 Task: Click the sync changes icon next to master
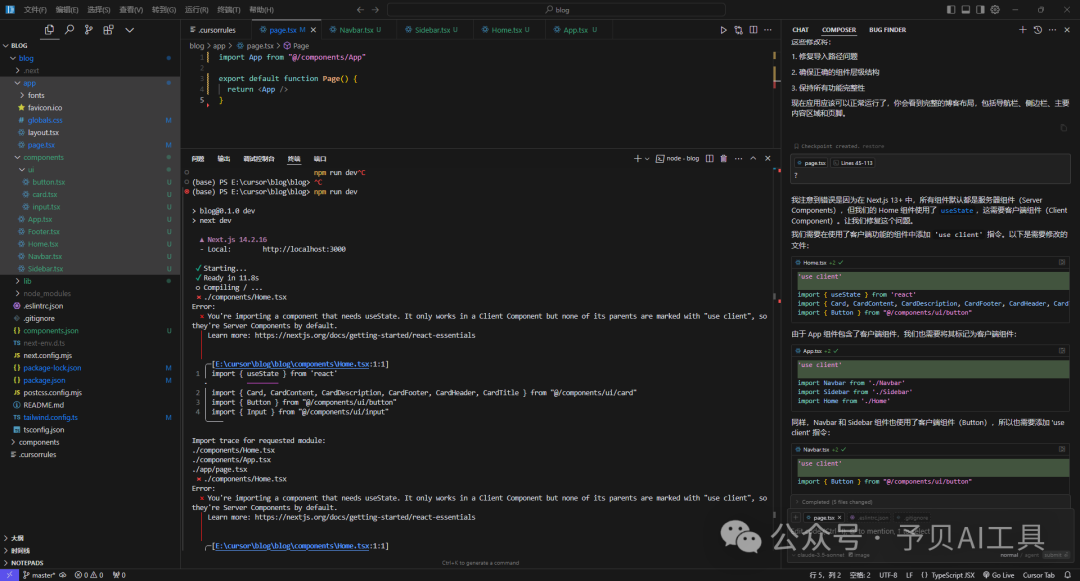(63, 575)
